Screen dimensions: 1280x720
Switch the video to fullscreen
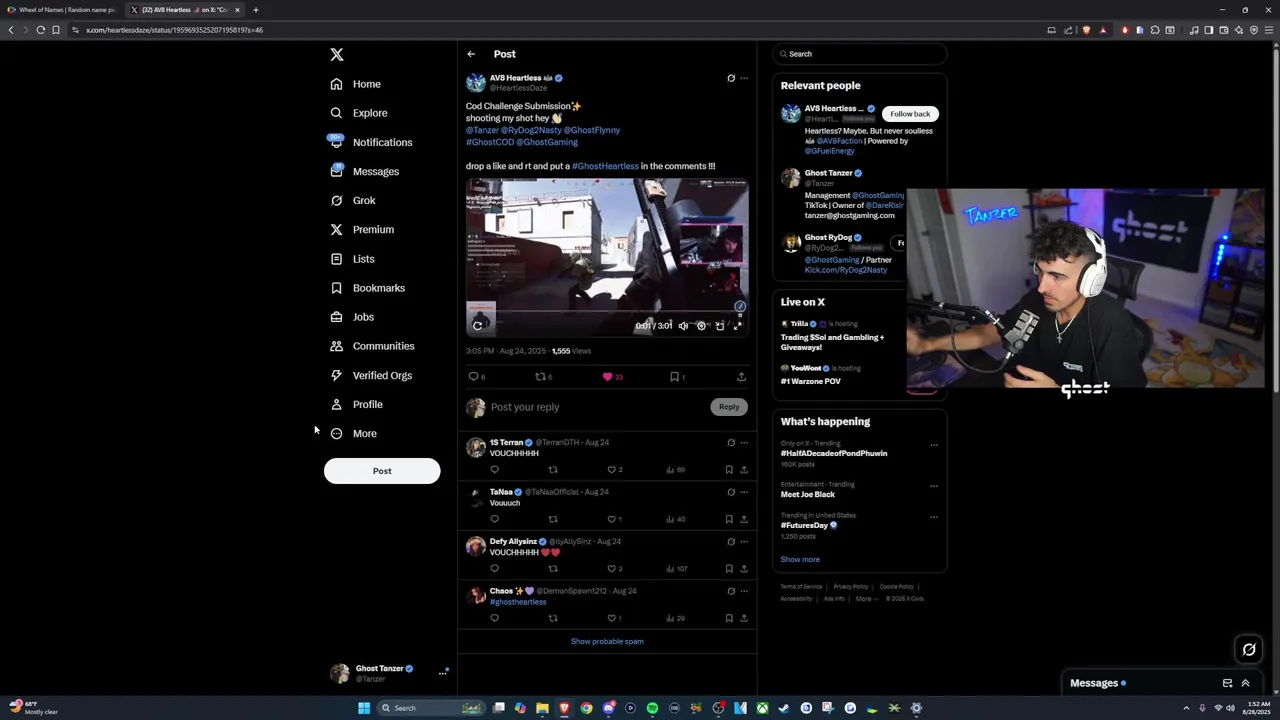[738, 326]
